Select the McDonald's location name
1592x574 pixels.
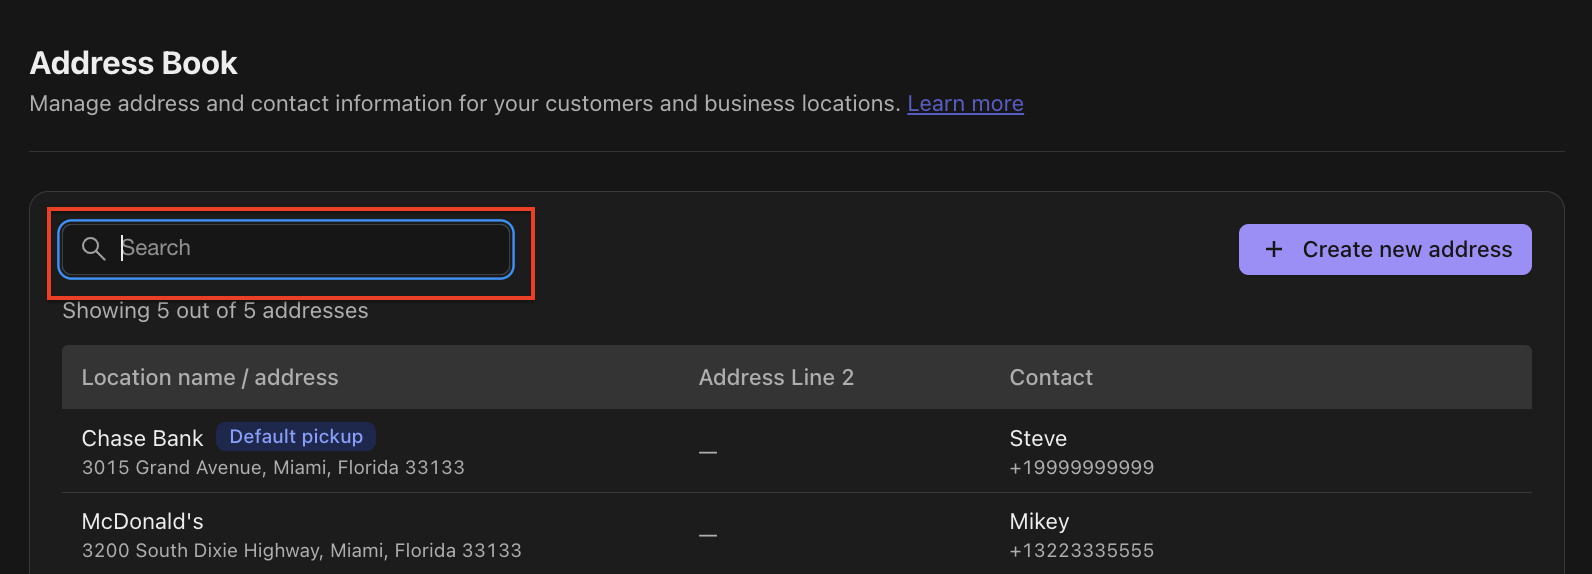coord(142,521)
